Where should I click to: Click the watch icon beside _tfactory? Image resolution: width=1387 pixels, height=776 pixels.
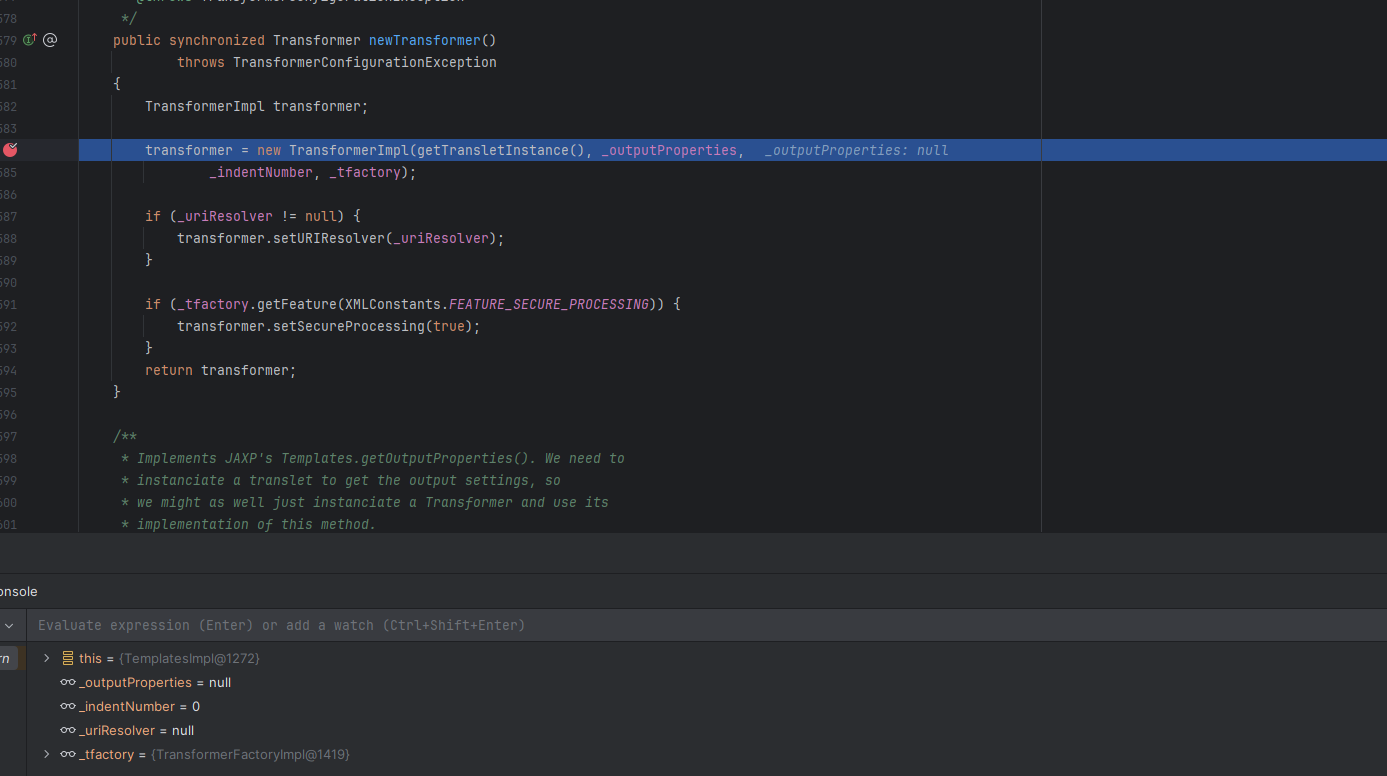click(68, 754)
